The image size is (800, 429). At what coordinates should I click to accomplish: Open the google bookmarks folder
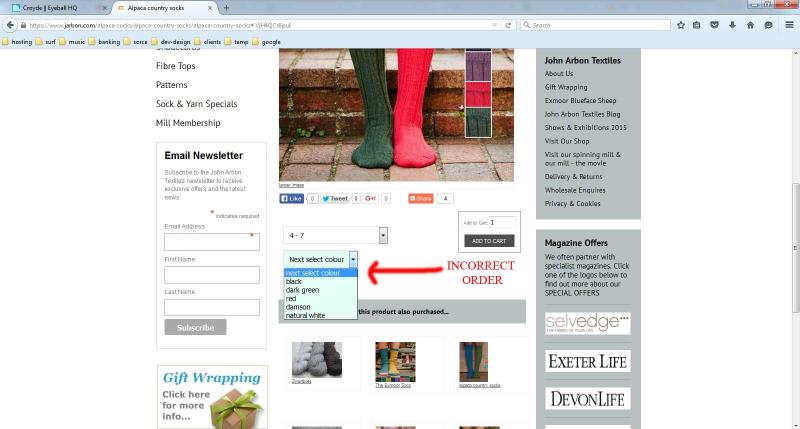point(266,42)
